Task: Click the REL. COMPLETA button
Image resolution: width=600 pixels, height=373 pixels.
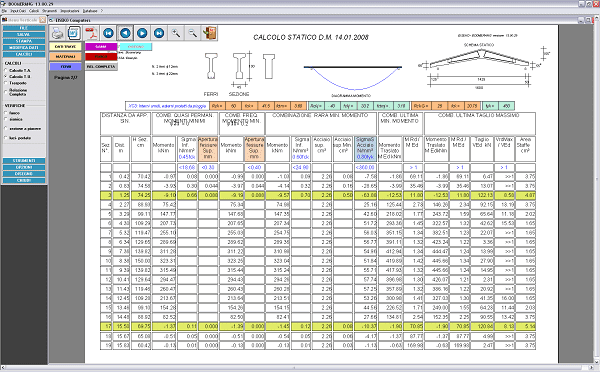Action: 101,67
